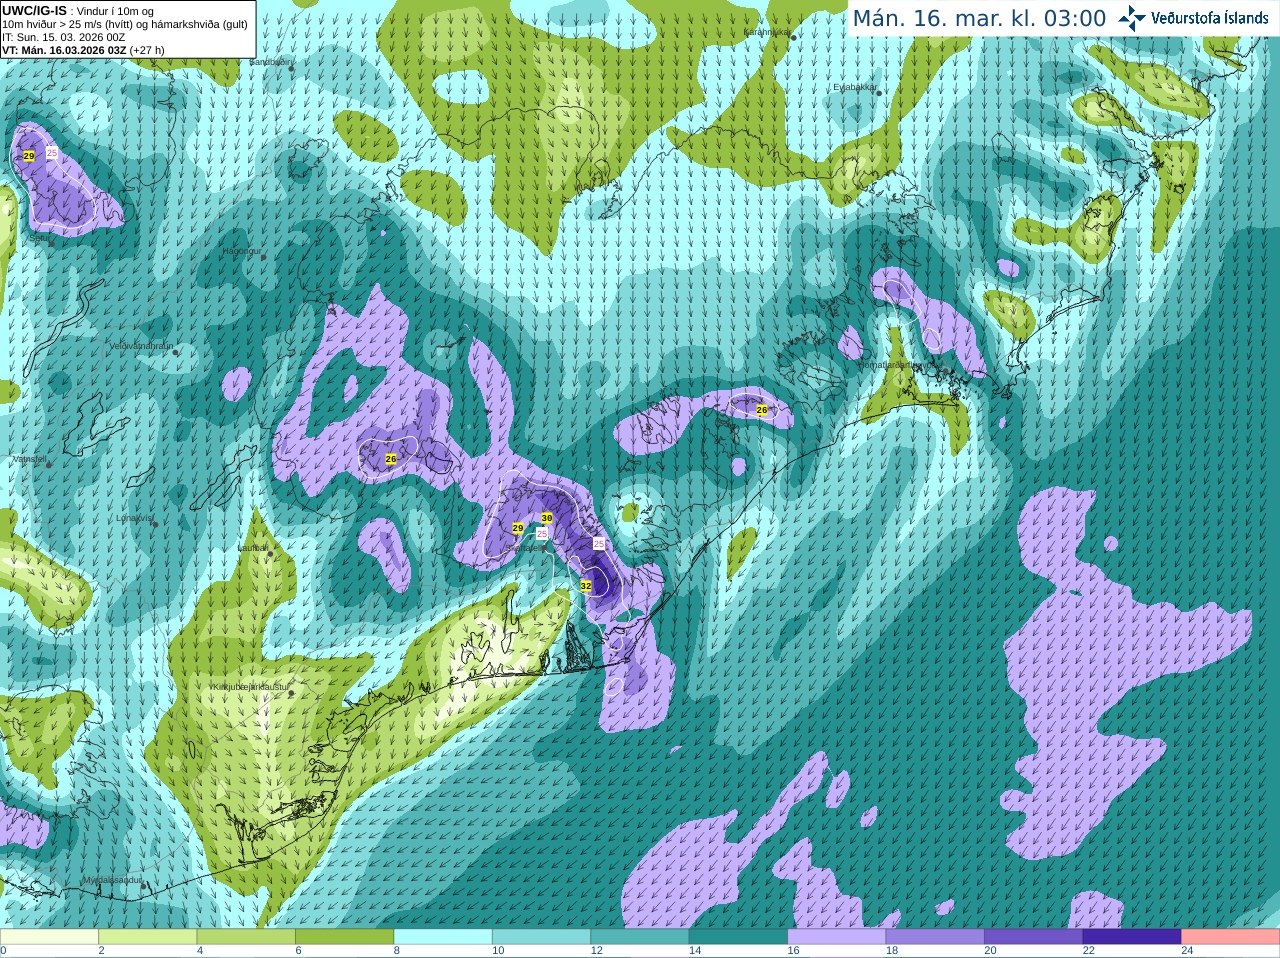This screenshot has height=958, width=1280.
Task: Click the pink above-24 m/s legend swatch
Action: [x=1231, y=936]
